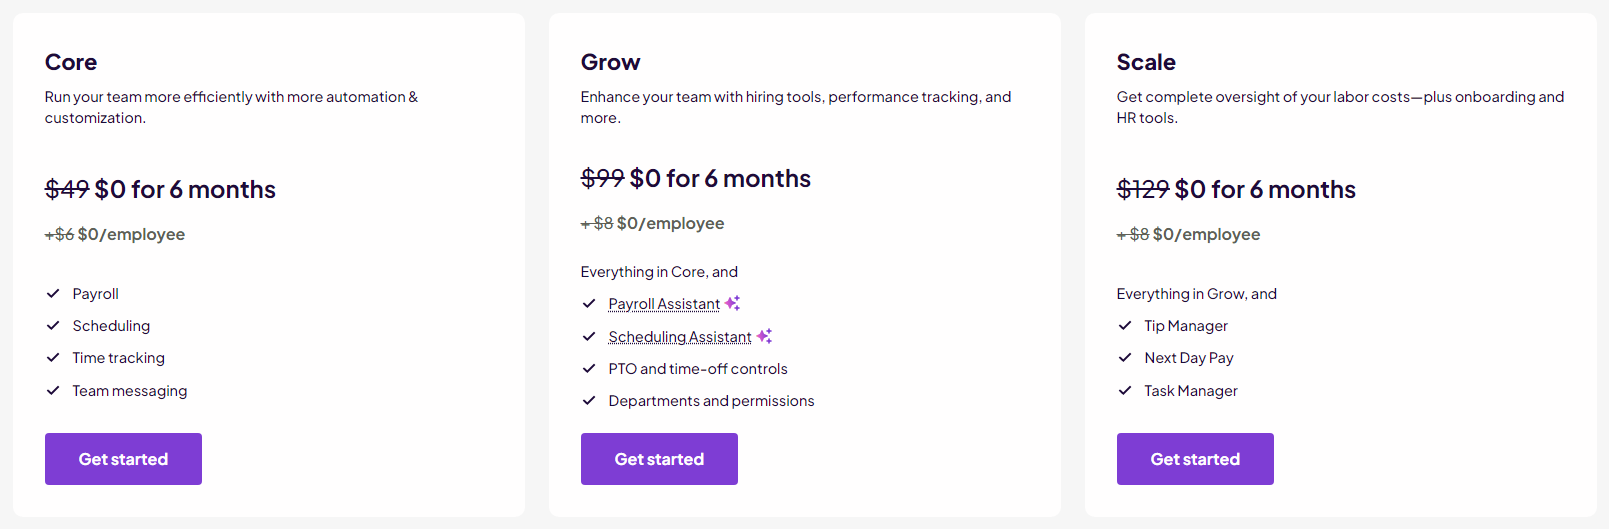Open the Payroll Assistant link
Viewport: 1609px width, 529px height.
click(x=664, y=304)
